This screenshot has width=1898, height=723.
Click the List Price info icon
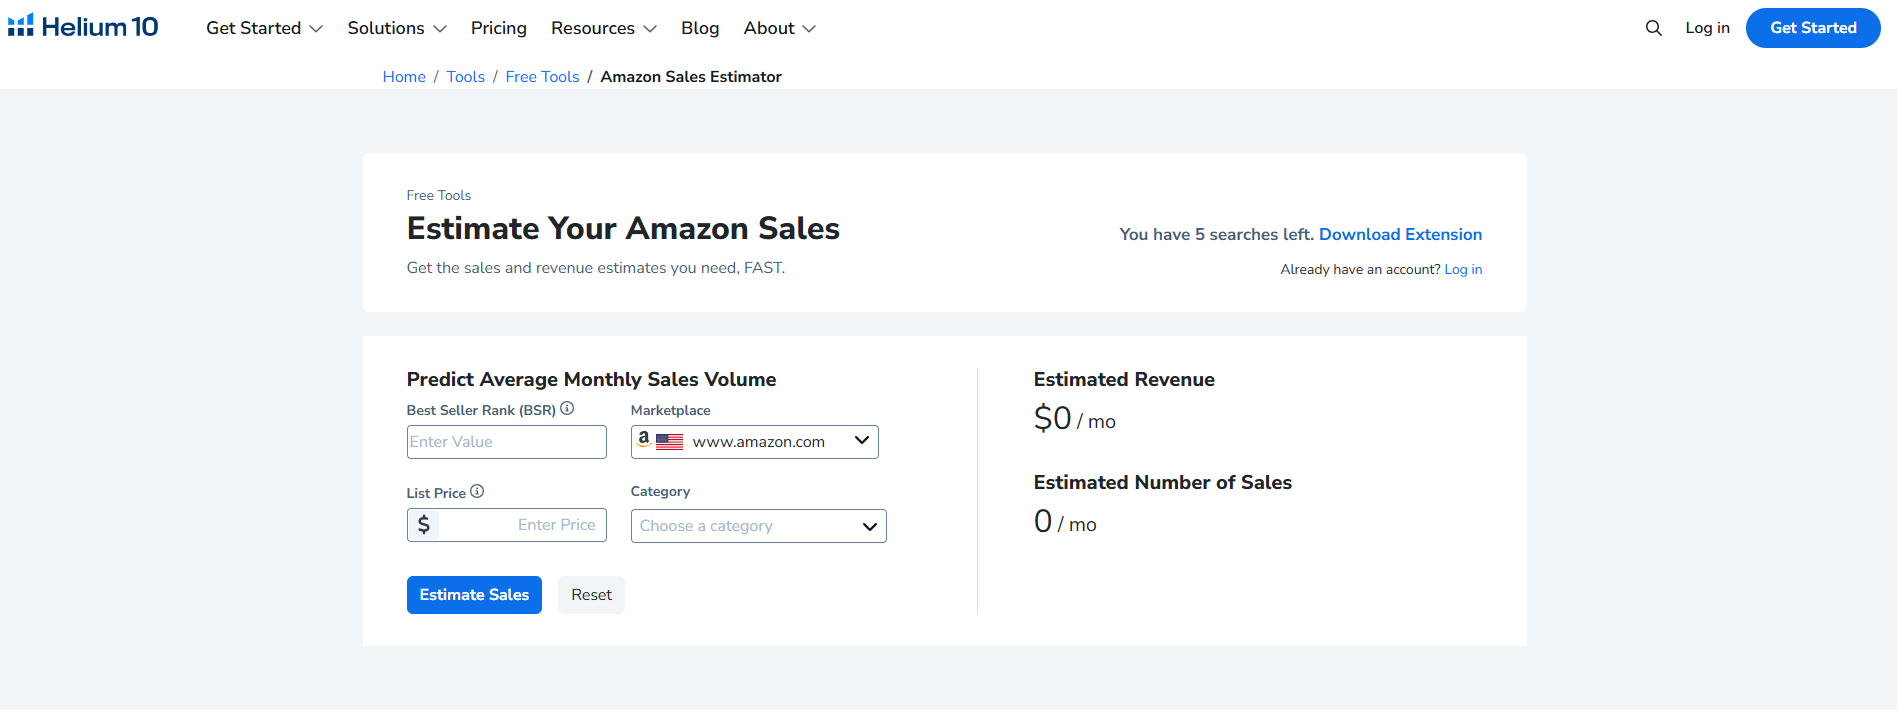click(x=477, y=491)
